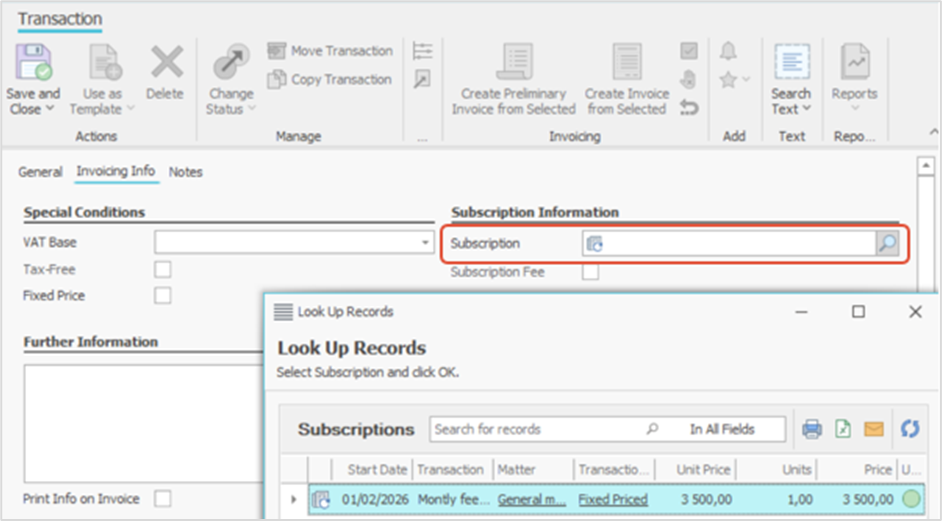Click the Subscription lookup magnifier icon

coord(887,243)
